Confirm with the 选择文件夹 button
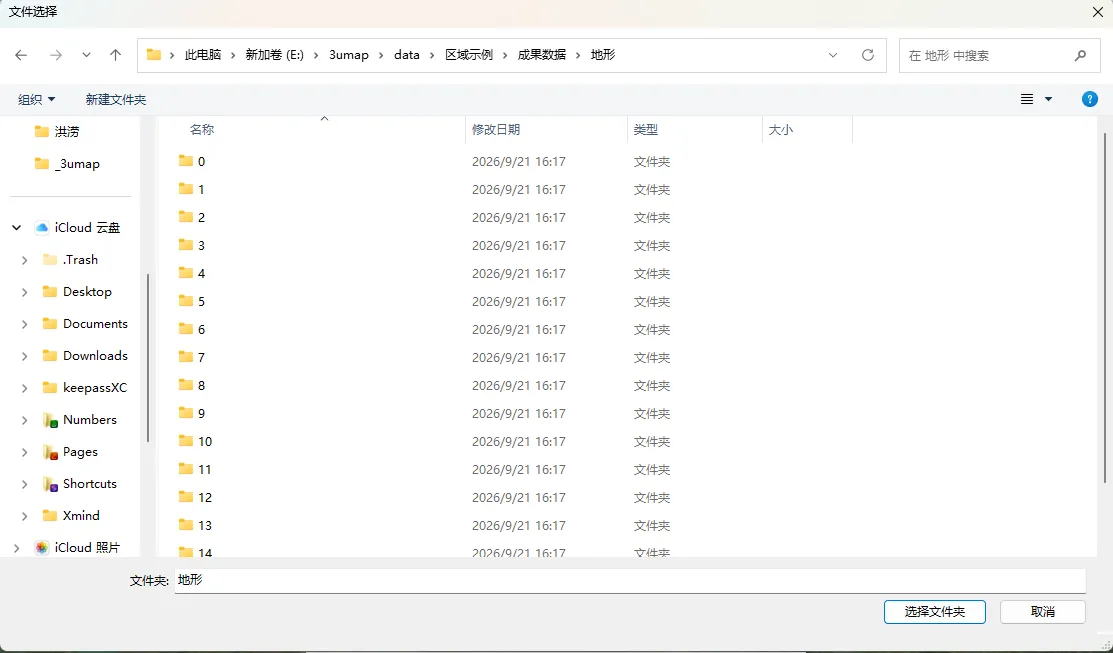The height and width of the screenshot is (653, 1113). pos(935,612)
